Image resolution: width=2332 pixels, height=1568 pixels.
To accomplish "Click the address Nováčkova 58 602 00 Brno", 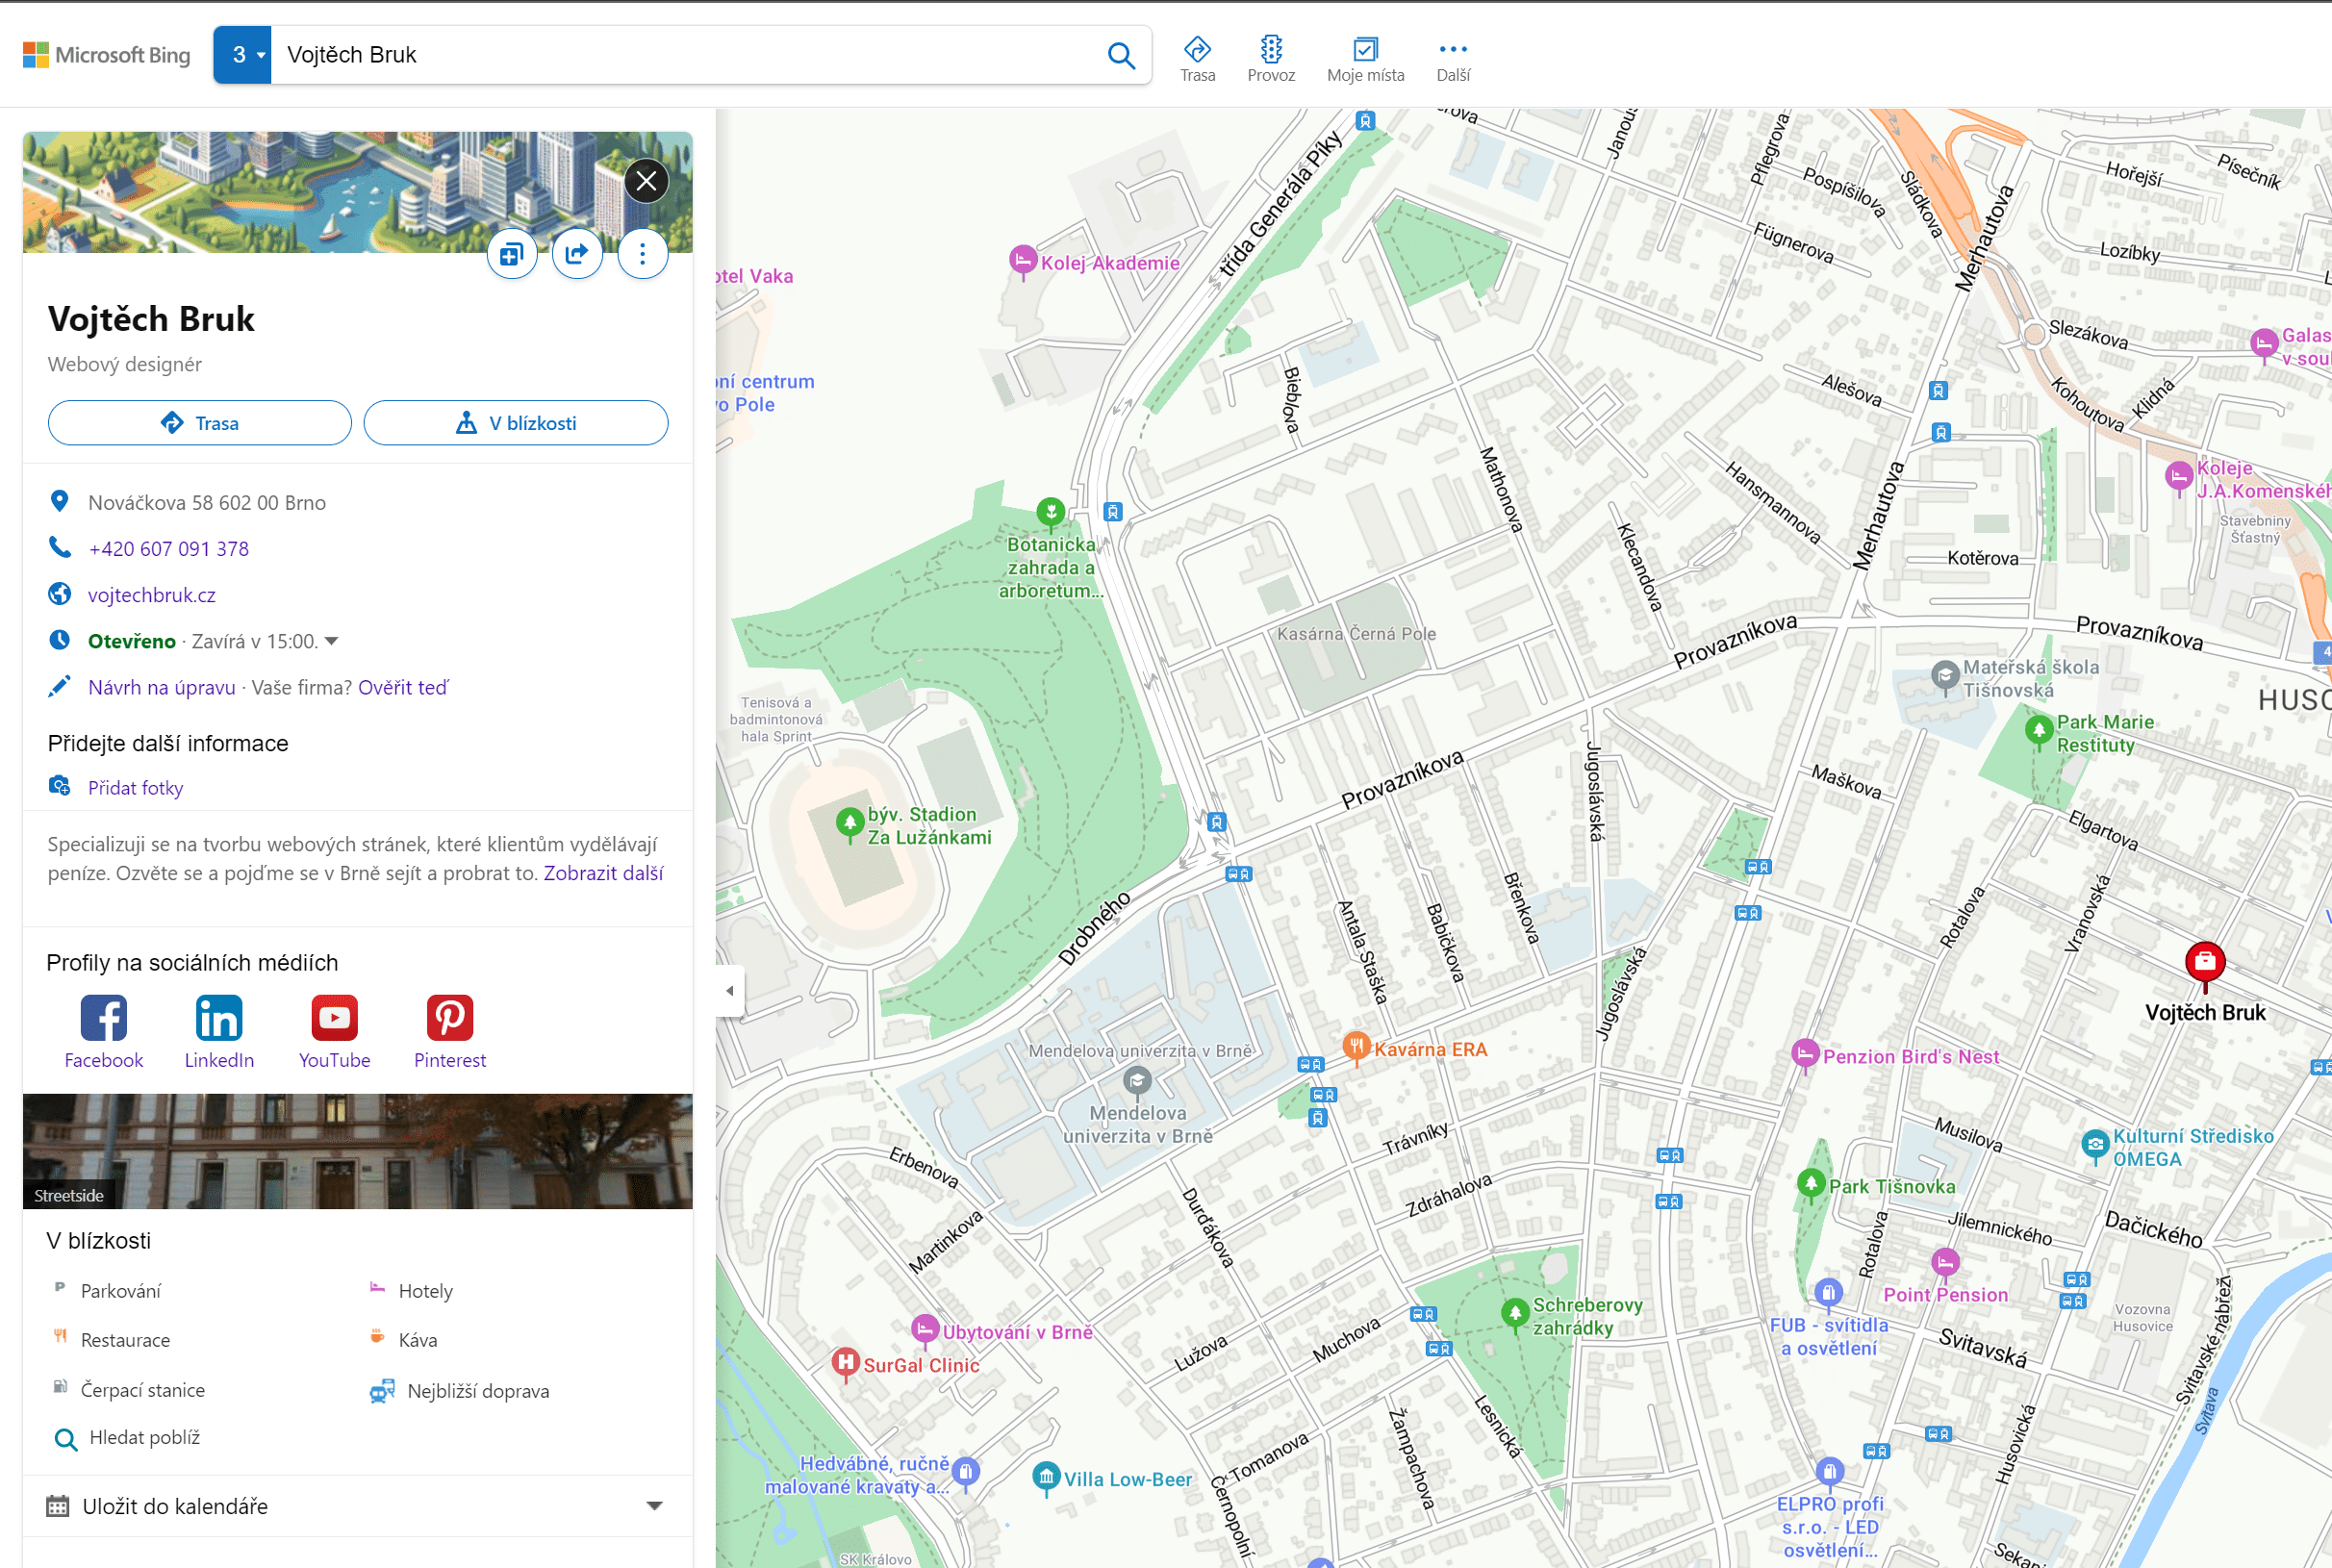I will [x=207, y=502].
